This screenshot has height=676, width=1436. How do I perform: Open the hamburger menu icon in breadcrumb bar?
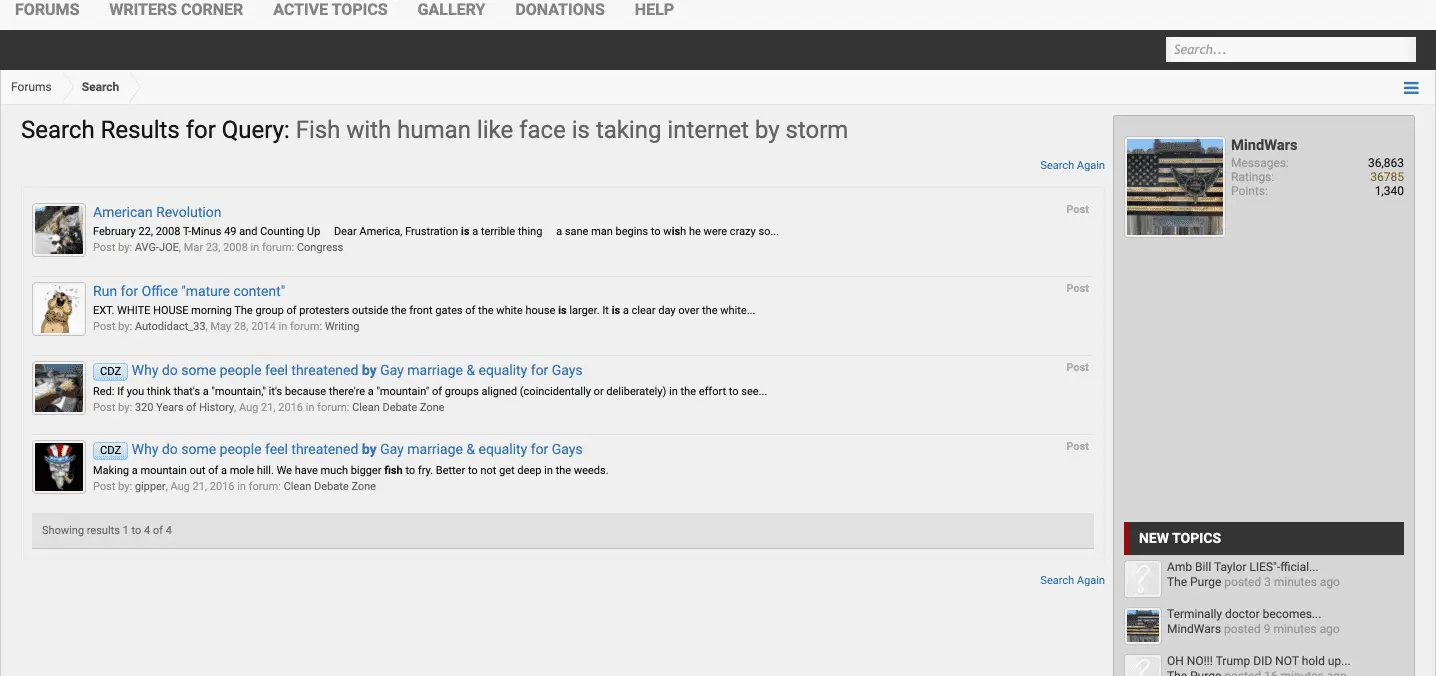pyautogui.click(x=1411, y=88)
